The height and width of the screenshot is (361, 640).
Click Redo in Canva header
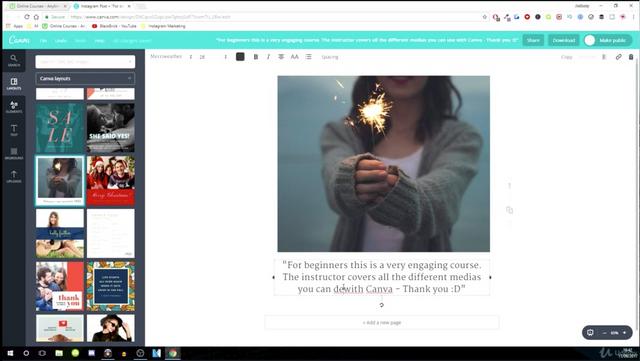pos(80,41)
